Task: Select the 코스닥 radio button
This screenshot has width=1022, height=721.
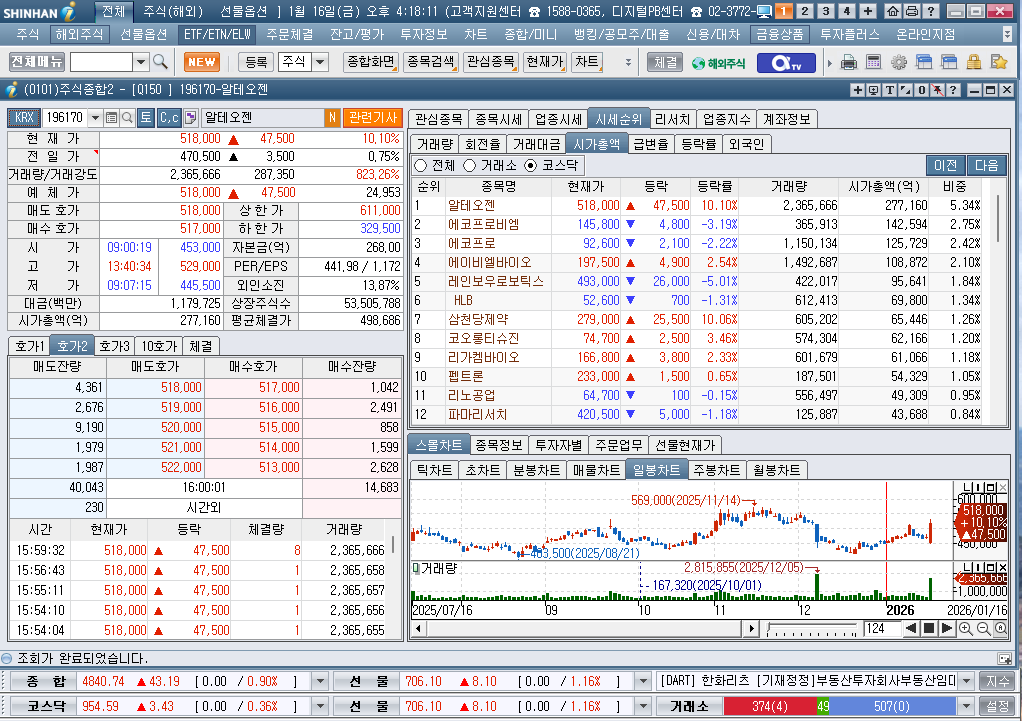Action: (x=531, y=166)
